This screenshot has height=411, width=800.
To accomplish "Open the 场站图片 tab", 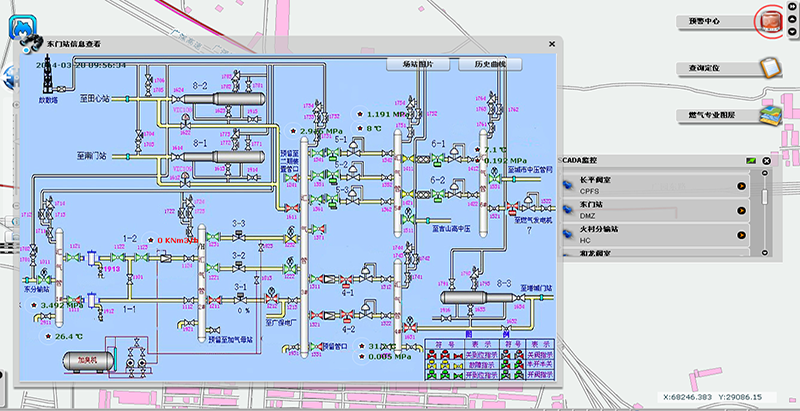I will (418, 64).
